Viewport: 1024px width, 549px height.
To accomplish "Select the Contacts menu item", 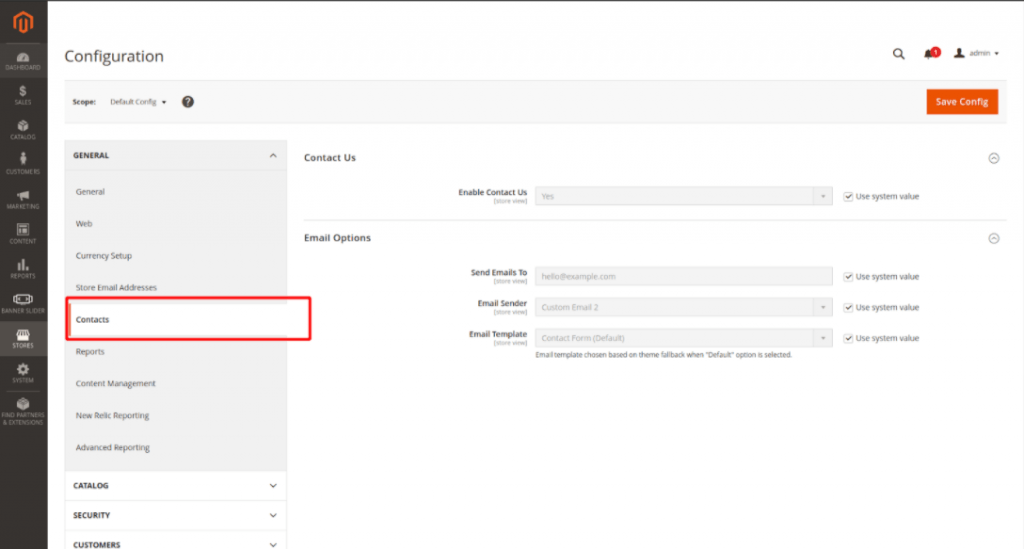I will click(x=93, y=320).
